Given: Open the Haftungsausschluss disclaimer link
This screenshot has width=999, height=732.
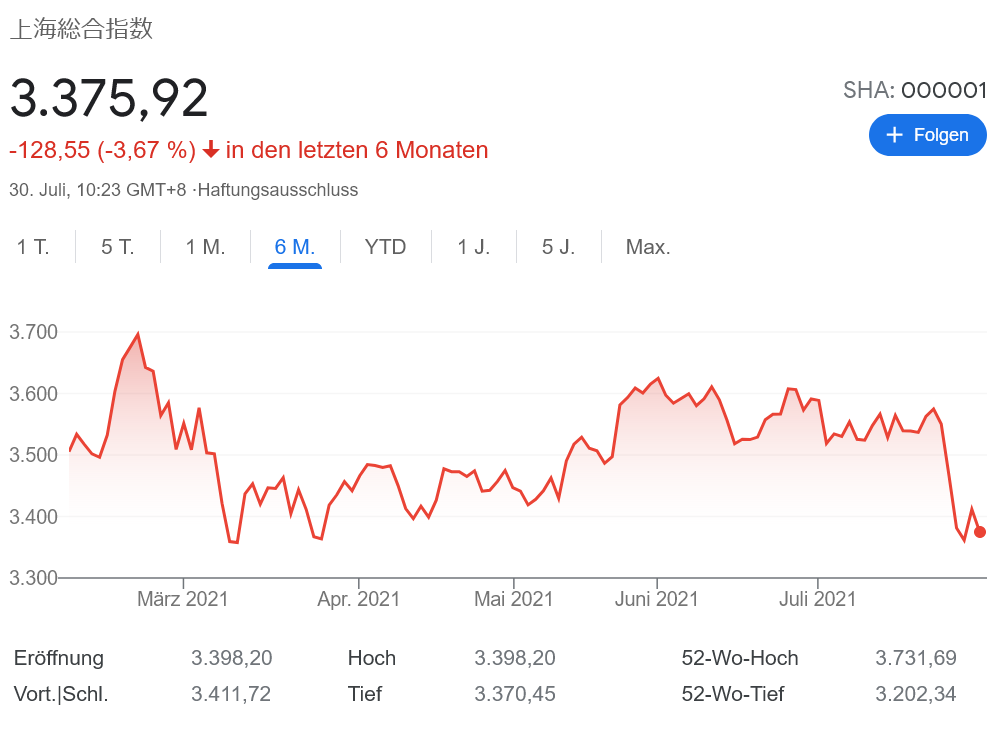Looking at the screenshot, I should pyautogui.click(x=277, y=190).
